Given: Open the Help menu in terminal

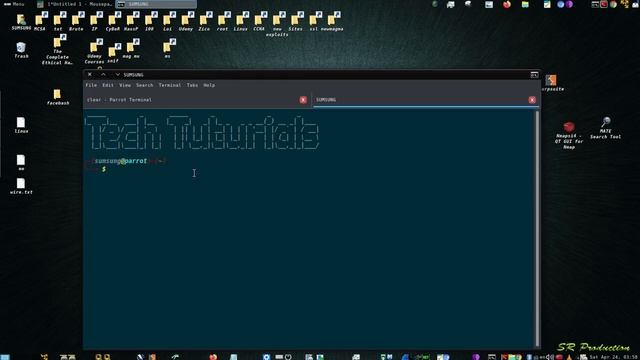Looking at the screenshot, I should [x=209, y=85].
